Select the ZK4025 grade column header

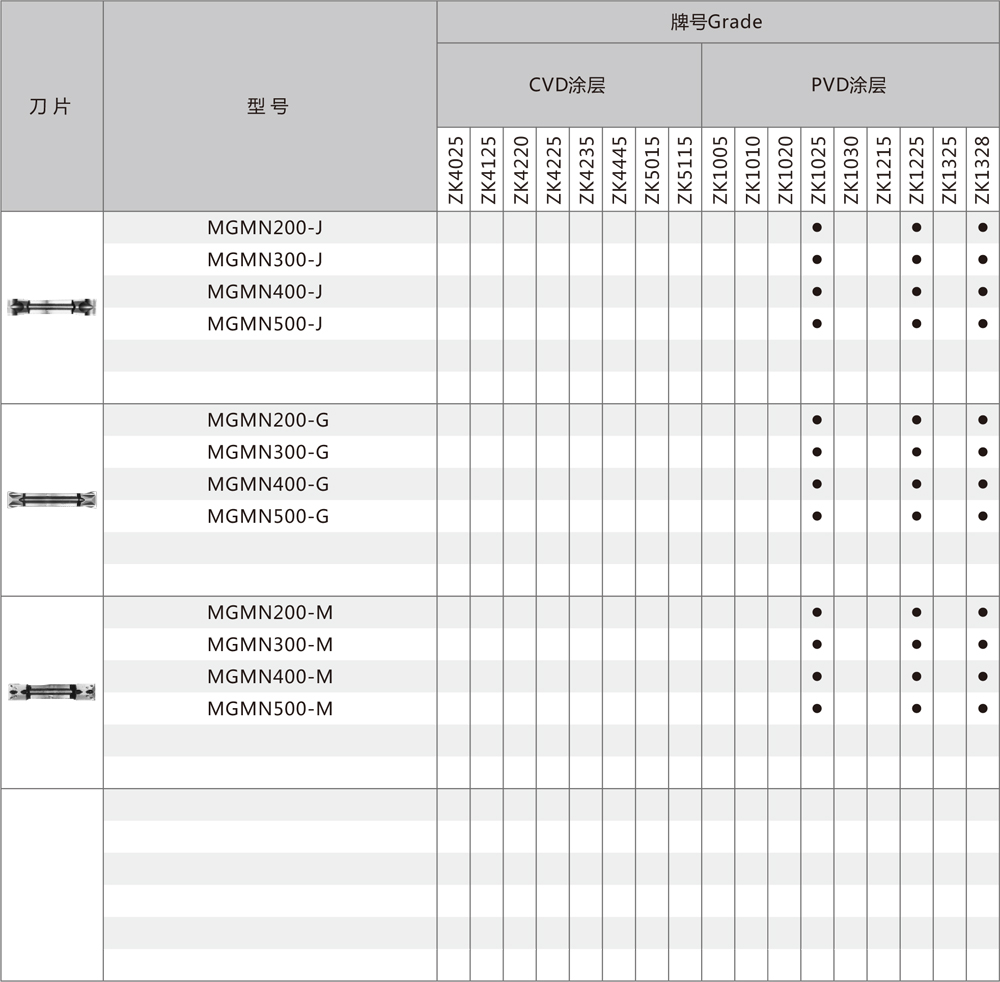(454, 170)
